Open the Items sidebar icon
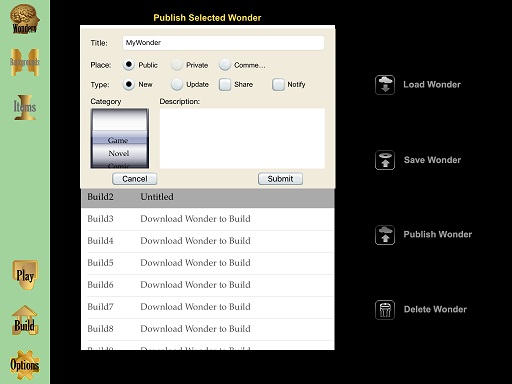Screen dimensions: 512x384 [25, 107]
